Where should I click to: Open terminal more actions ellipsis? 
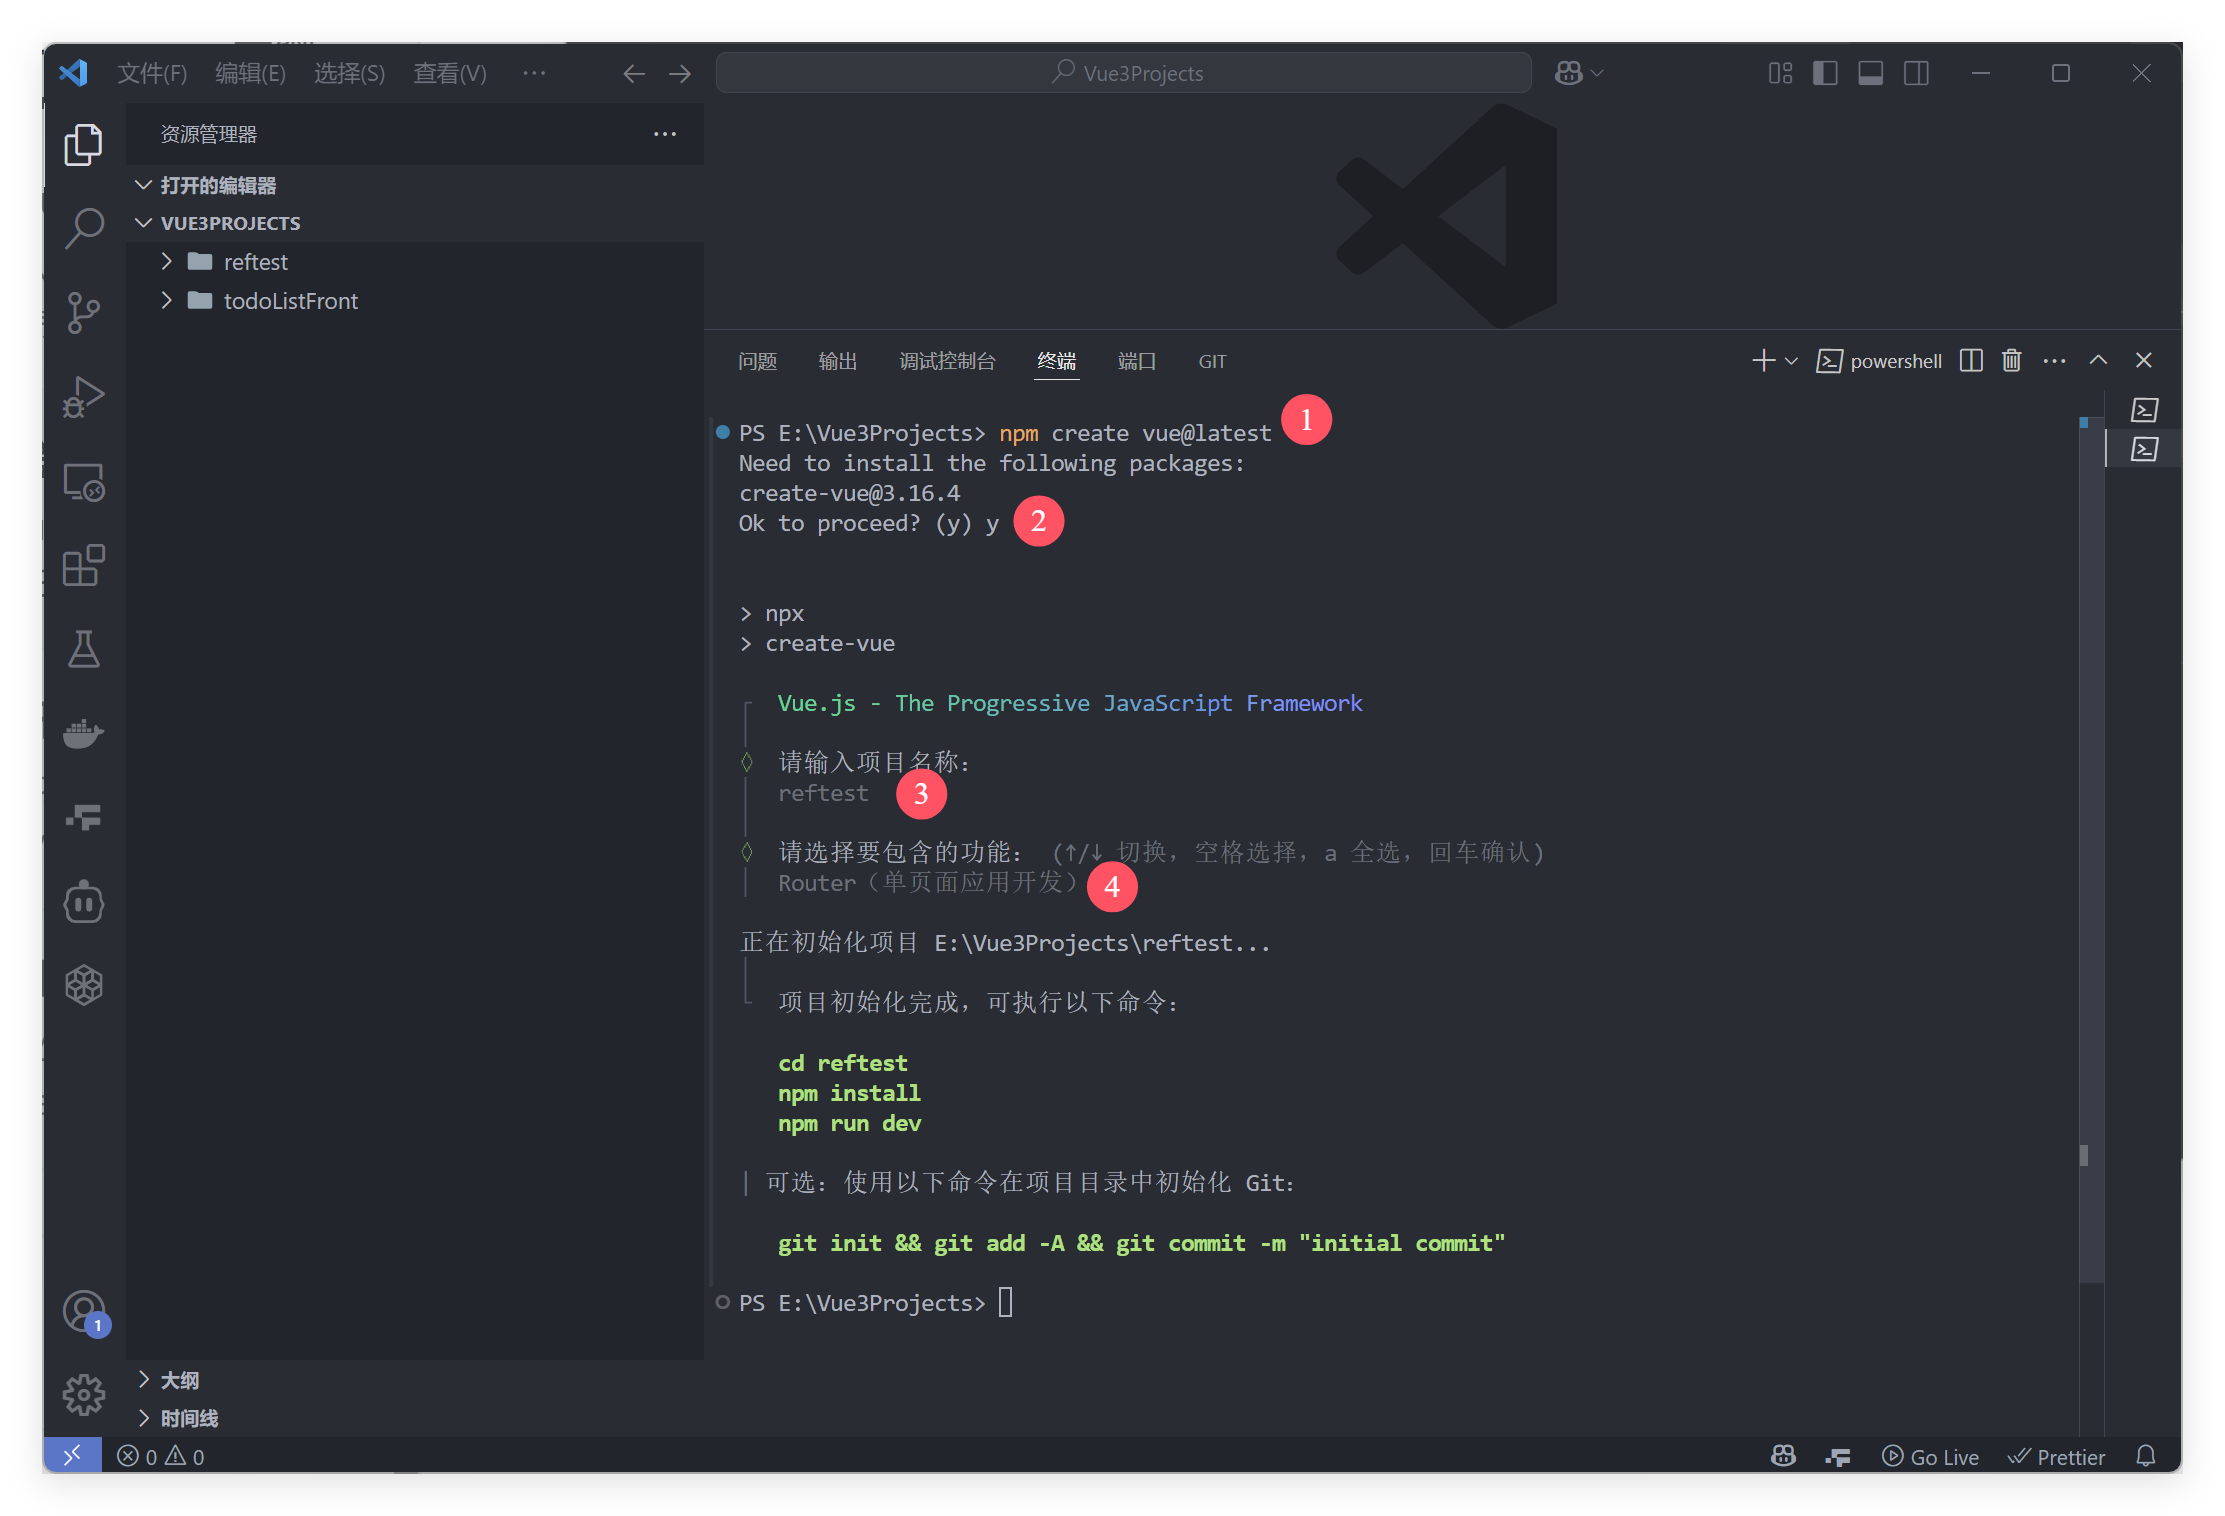click(2055, 360)
